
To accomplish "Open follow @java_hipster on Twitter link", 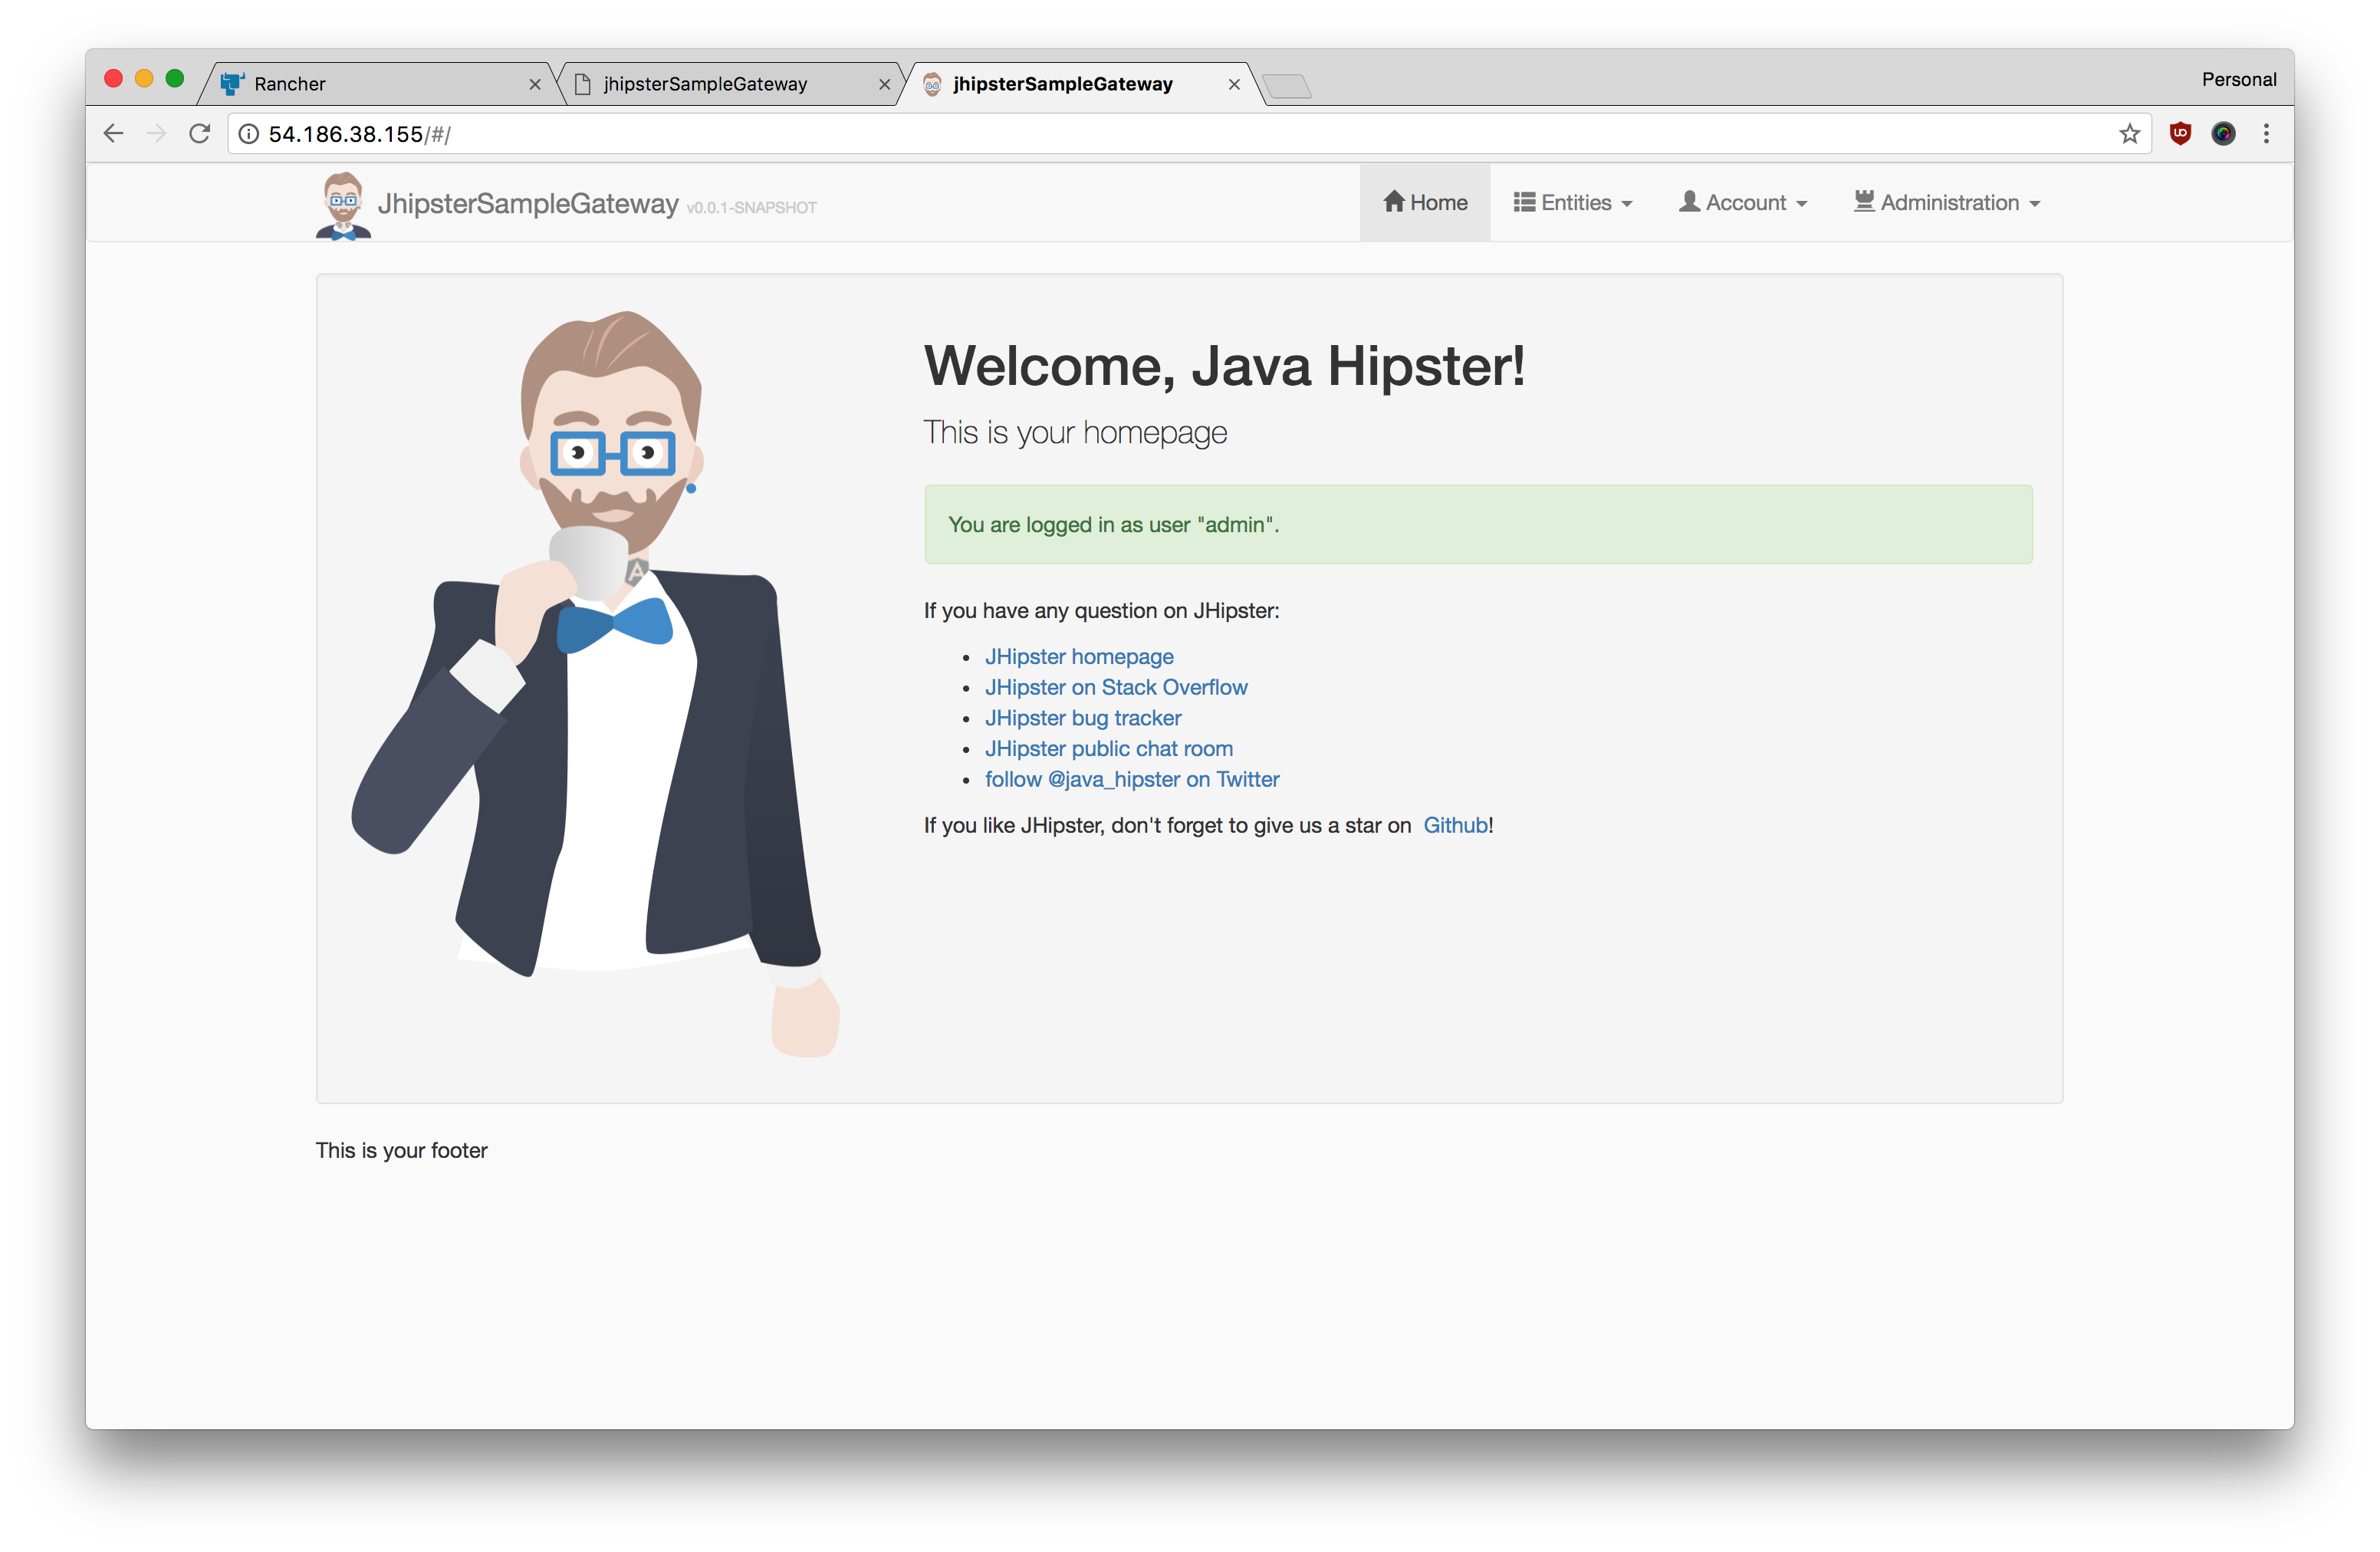I will [1132, 779].
